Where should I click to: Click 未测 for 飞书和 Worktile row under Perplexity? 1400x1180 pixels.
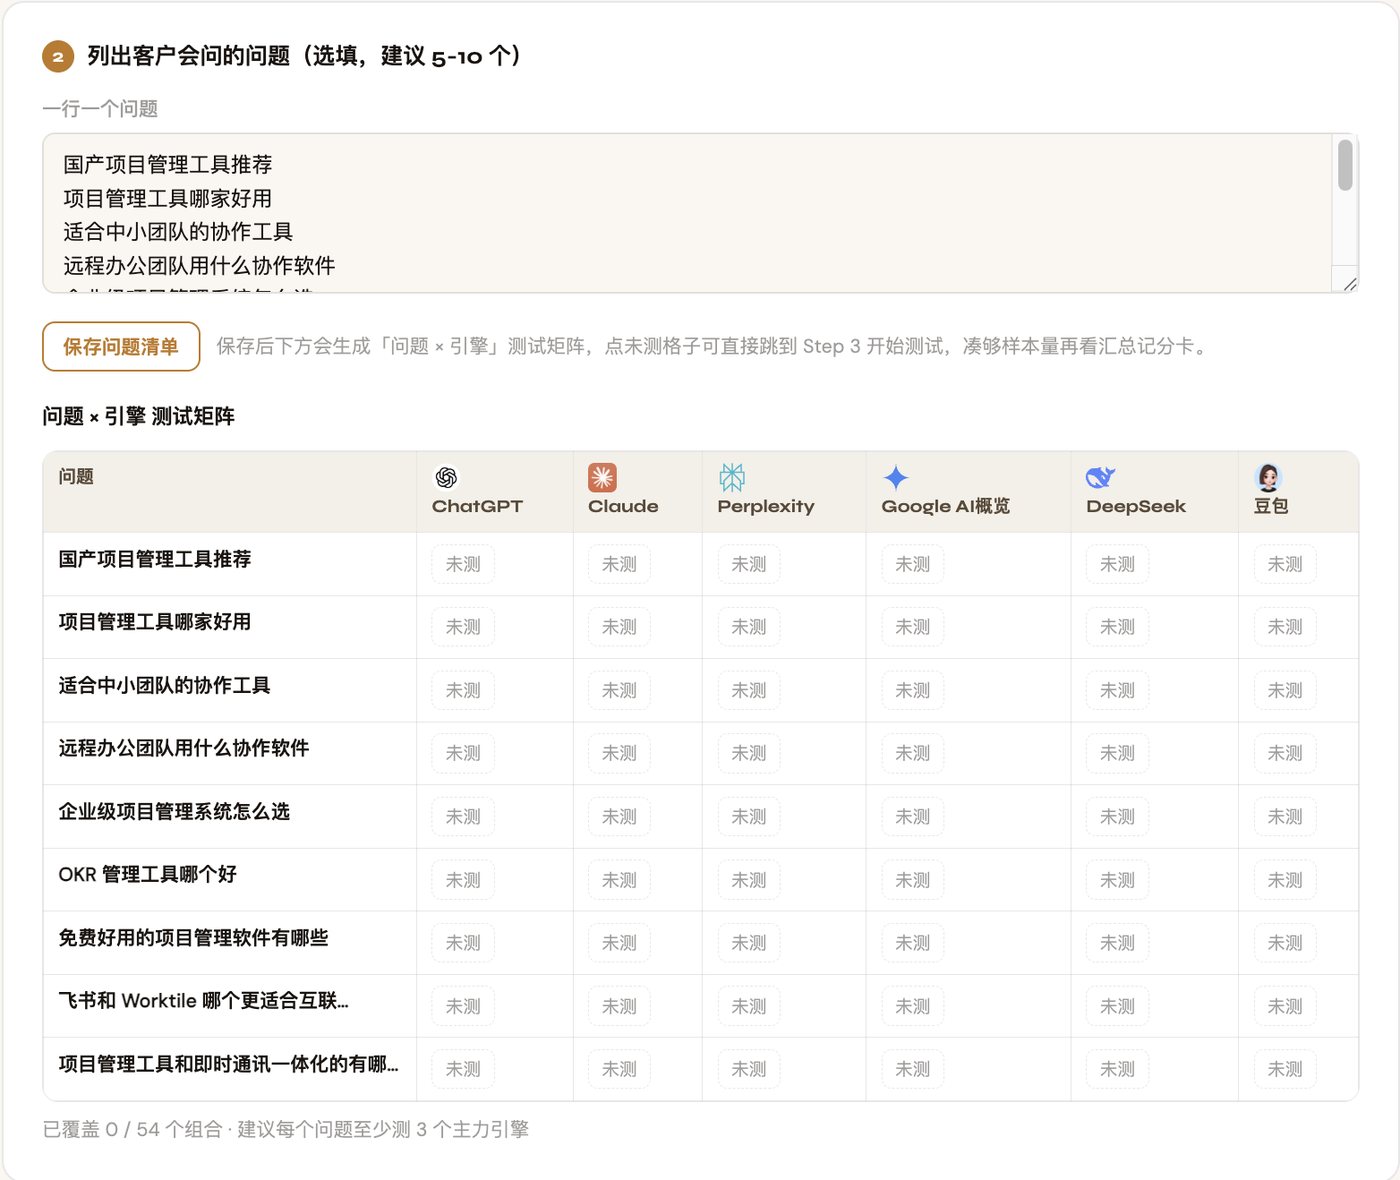click(749, 1006)
